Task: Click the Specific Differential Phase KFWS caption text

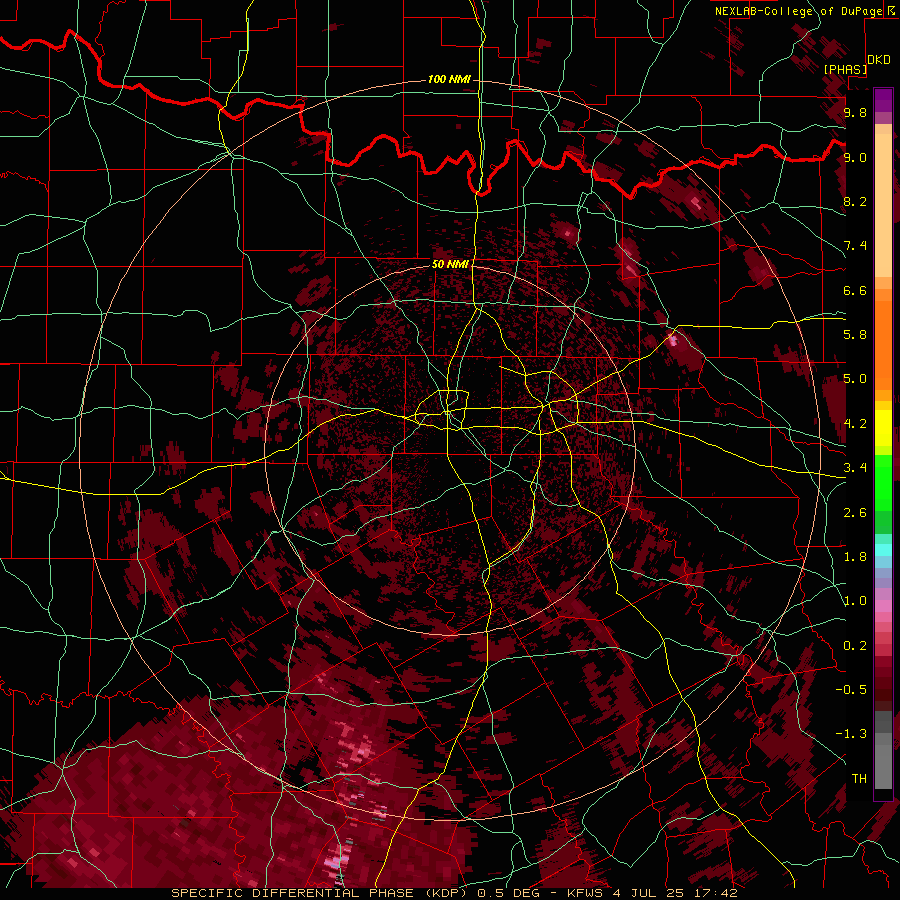Action: click(x=454, y=893)
